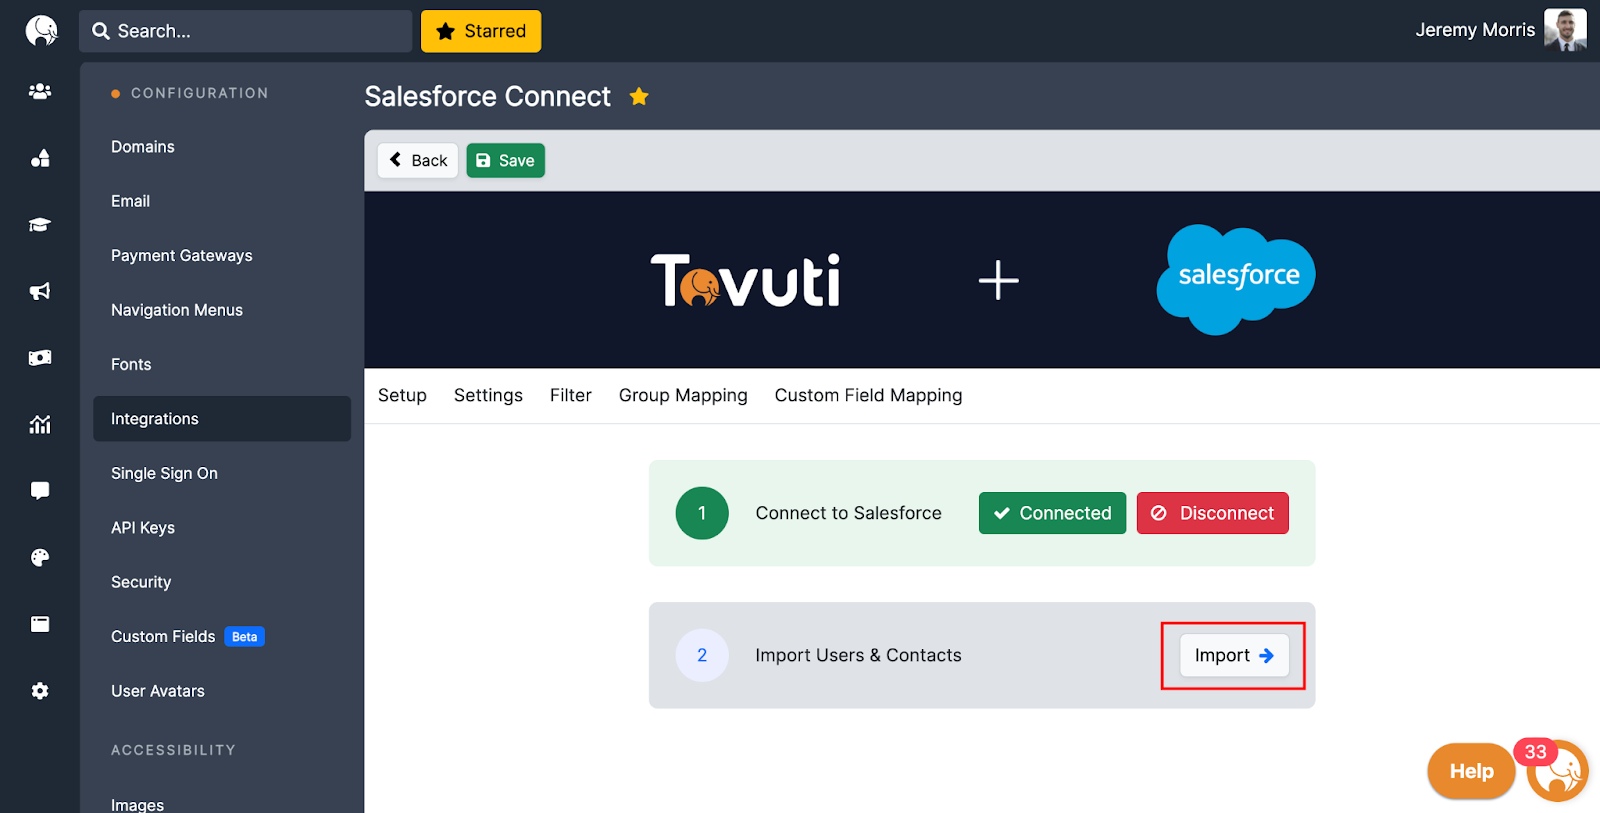Switch to the Settings tab

(488, 395)
